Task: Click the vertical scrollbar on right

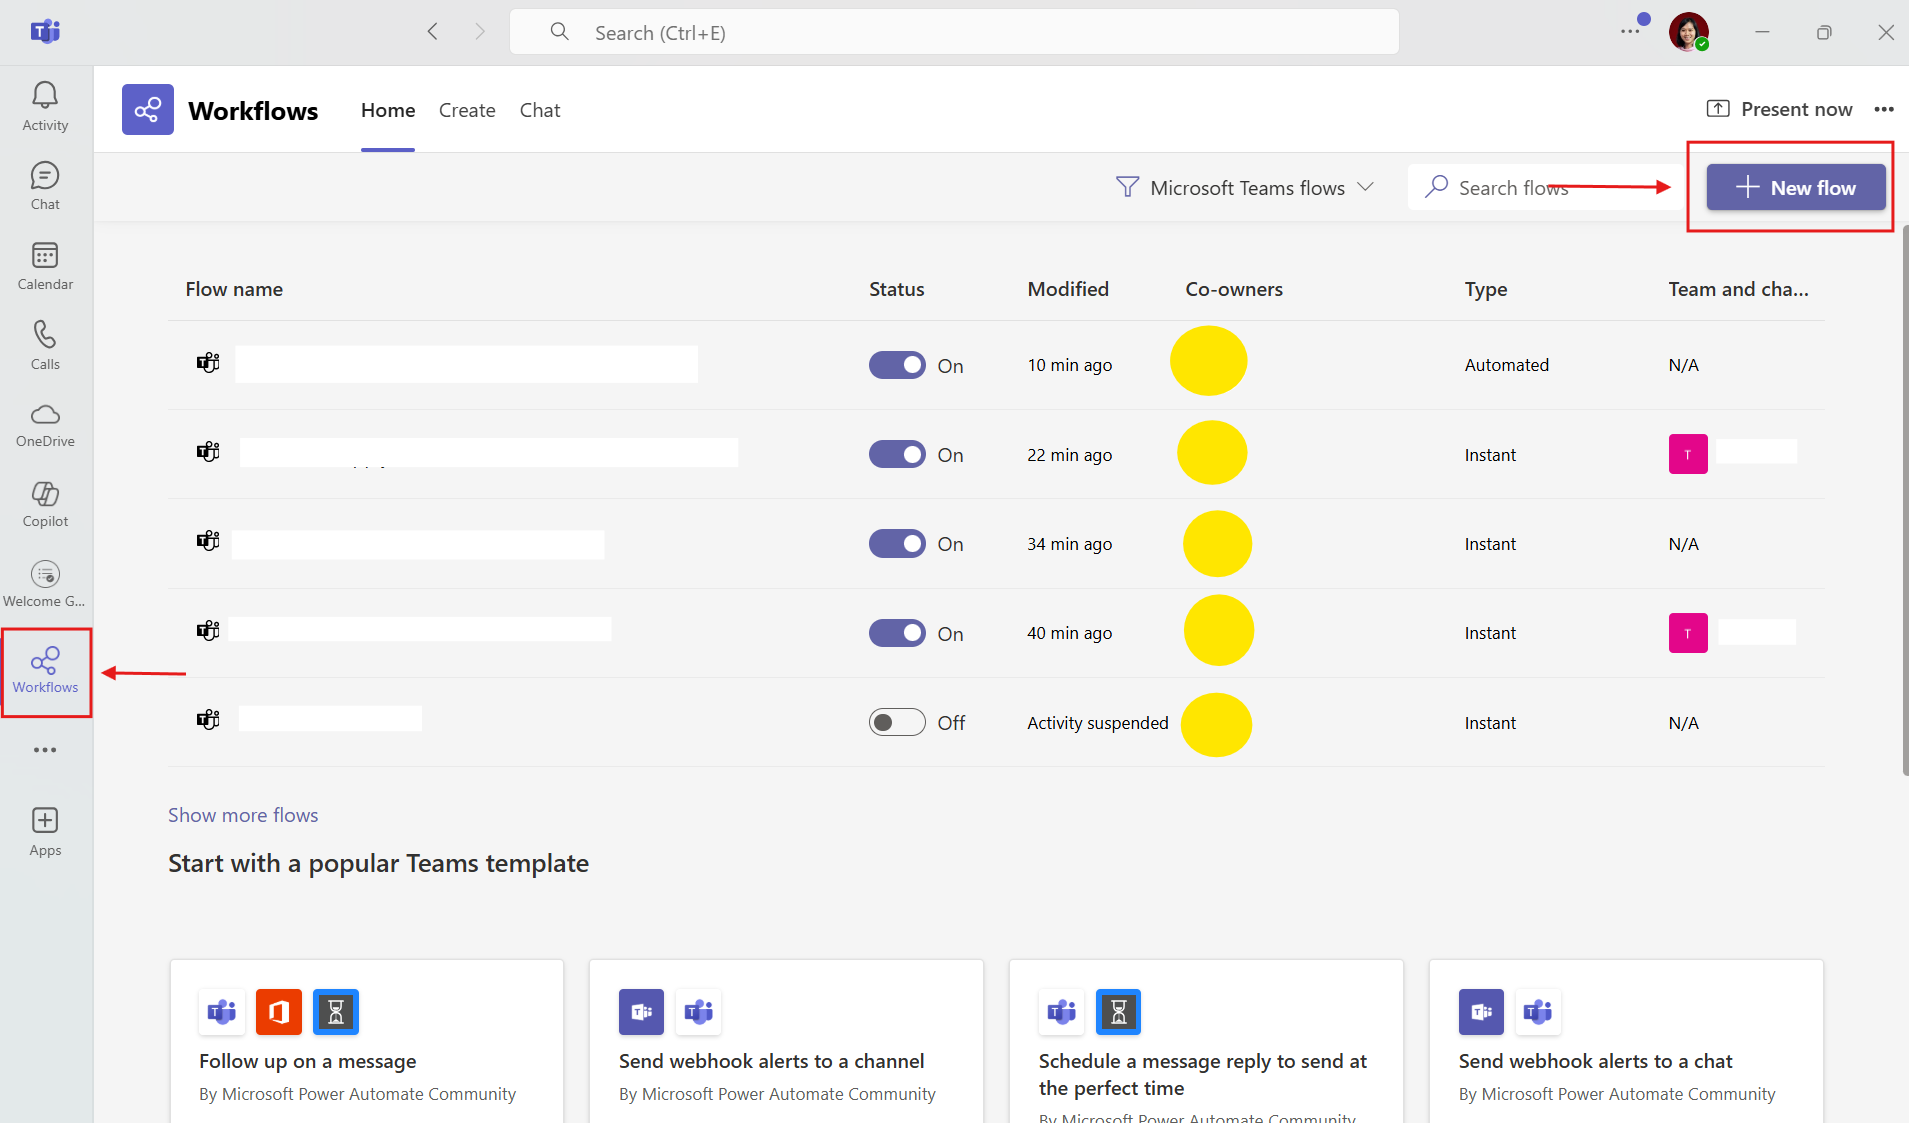Action: tap(1904, 500)
